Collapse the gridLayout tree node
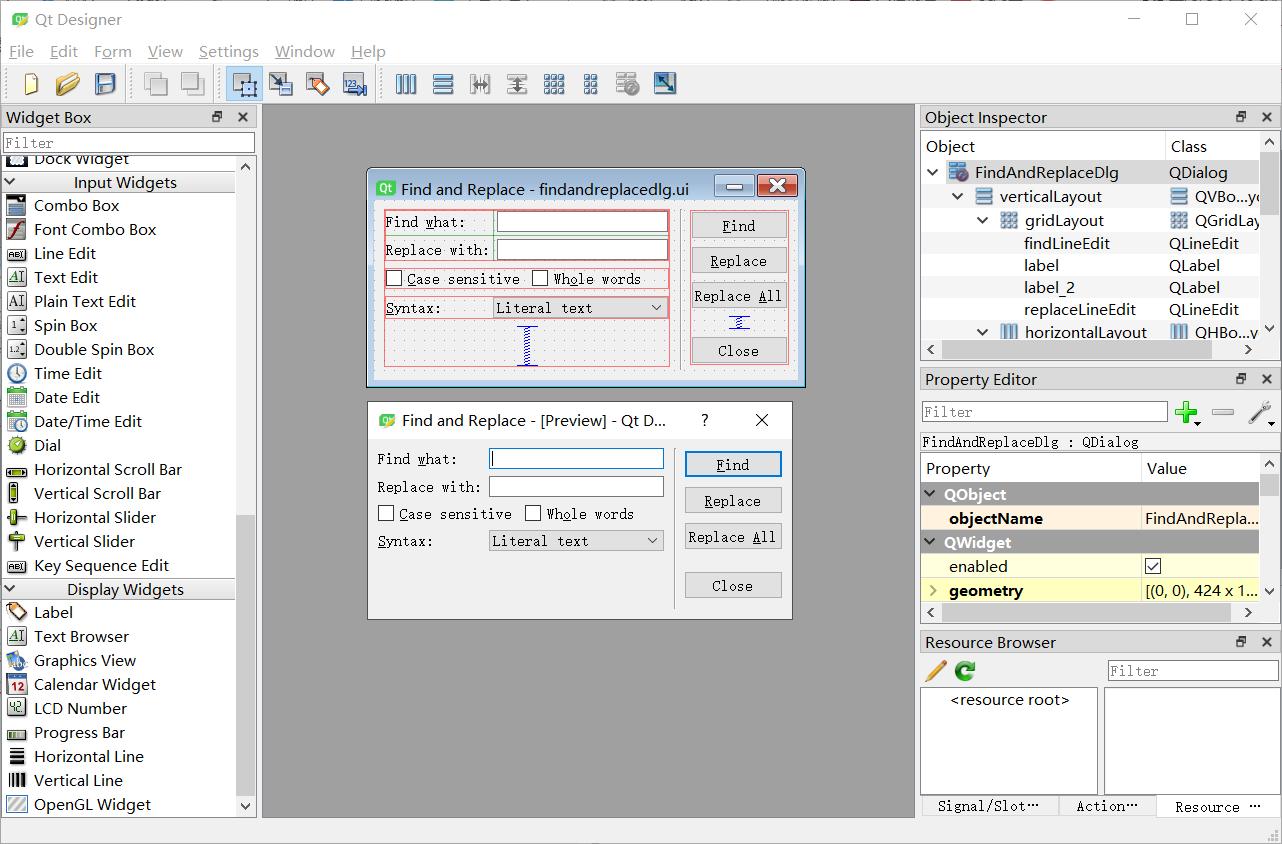Viewport: 1282px width, 844px height. [x=983, y=221]
